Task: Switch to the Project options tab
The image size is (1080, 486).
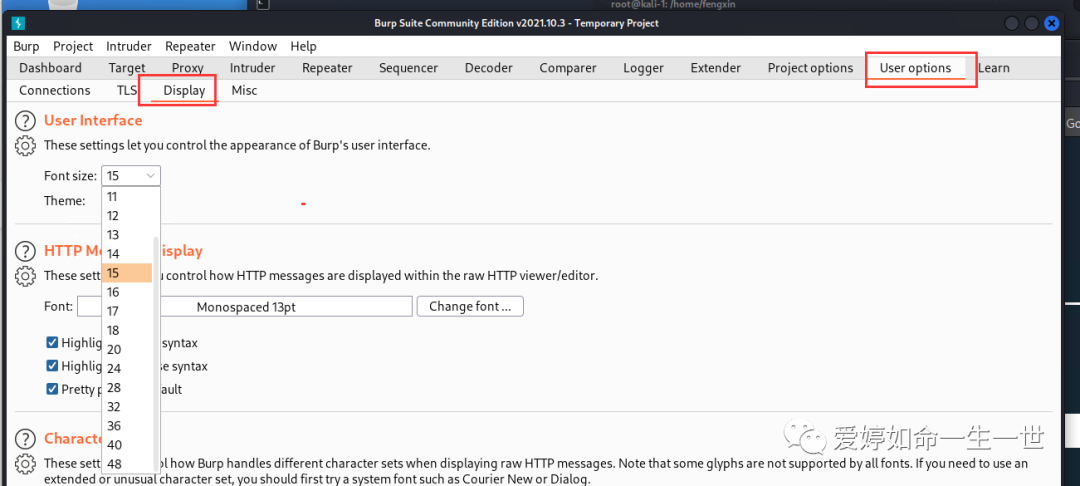Action: pyautogui.click(x=810, y=67)
